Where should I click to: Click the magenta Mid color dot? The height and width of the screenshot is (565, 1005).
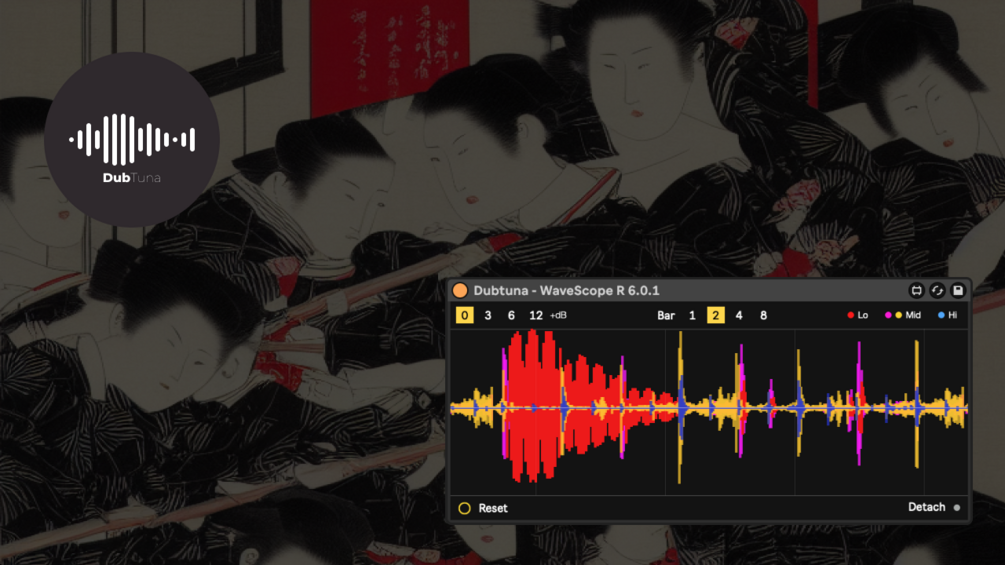click(888, 315)
